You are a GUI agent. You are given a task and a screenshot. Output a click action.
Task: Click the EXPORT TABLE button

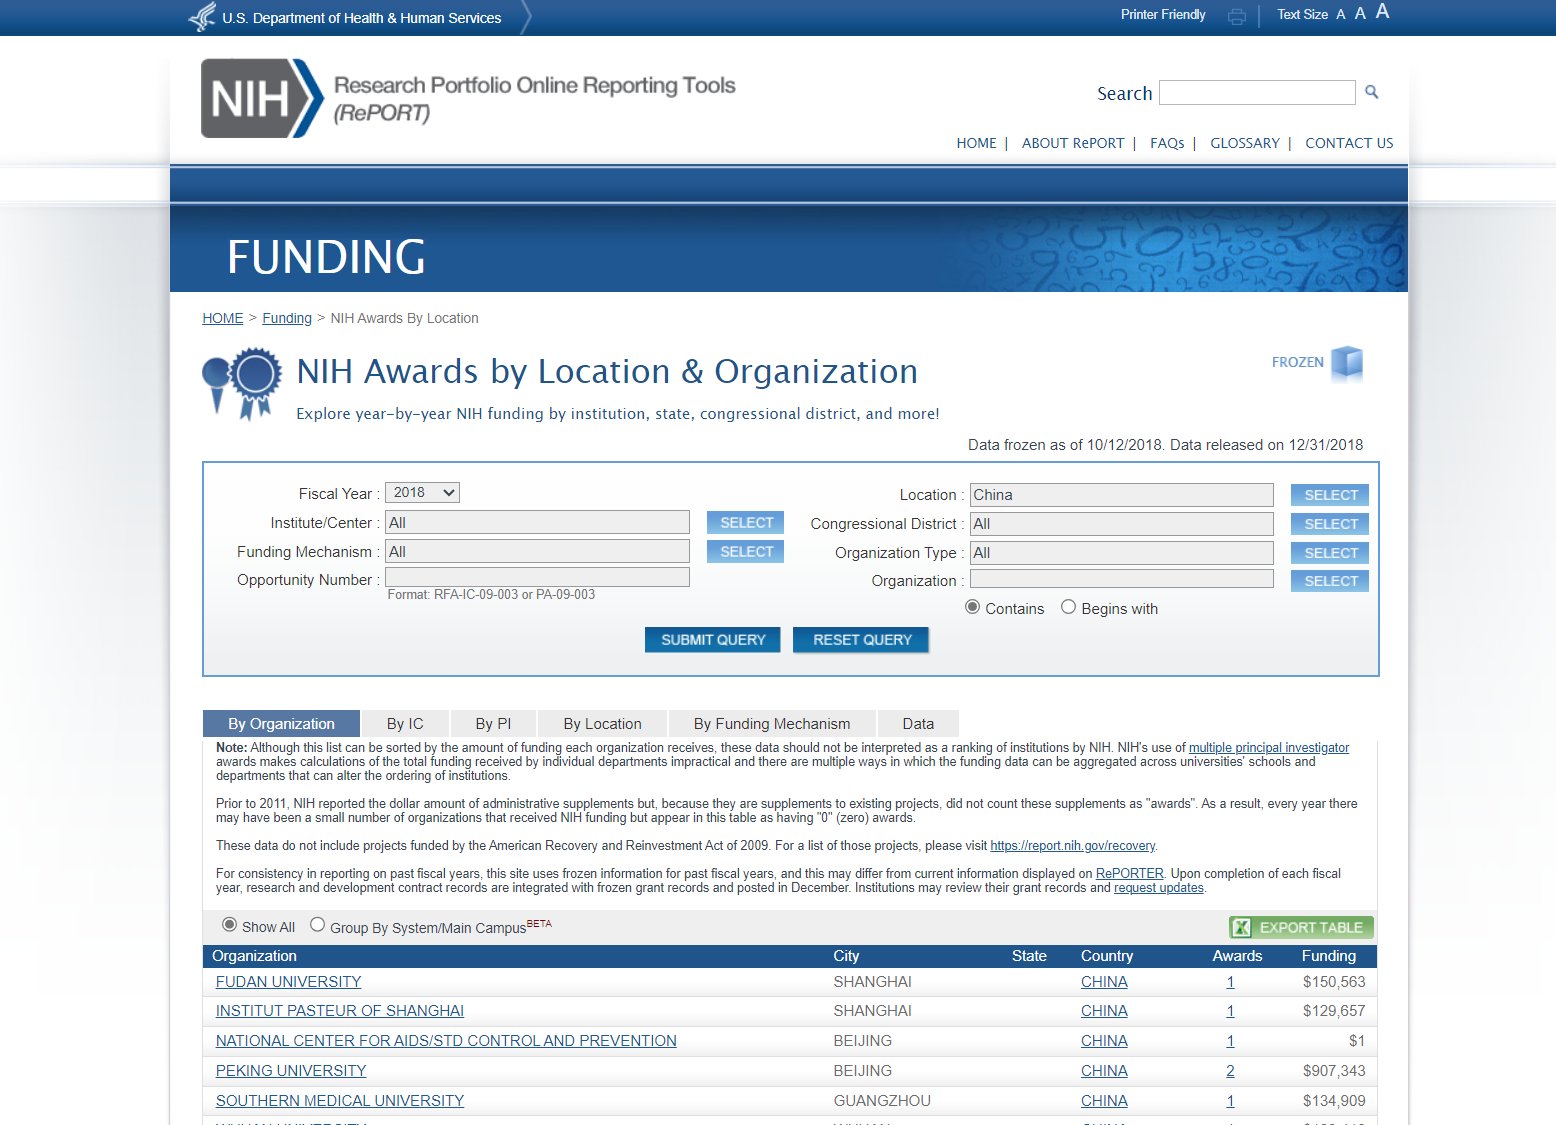[x=1301, y=928]
